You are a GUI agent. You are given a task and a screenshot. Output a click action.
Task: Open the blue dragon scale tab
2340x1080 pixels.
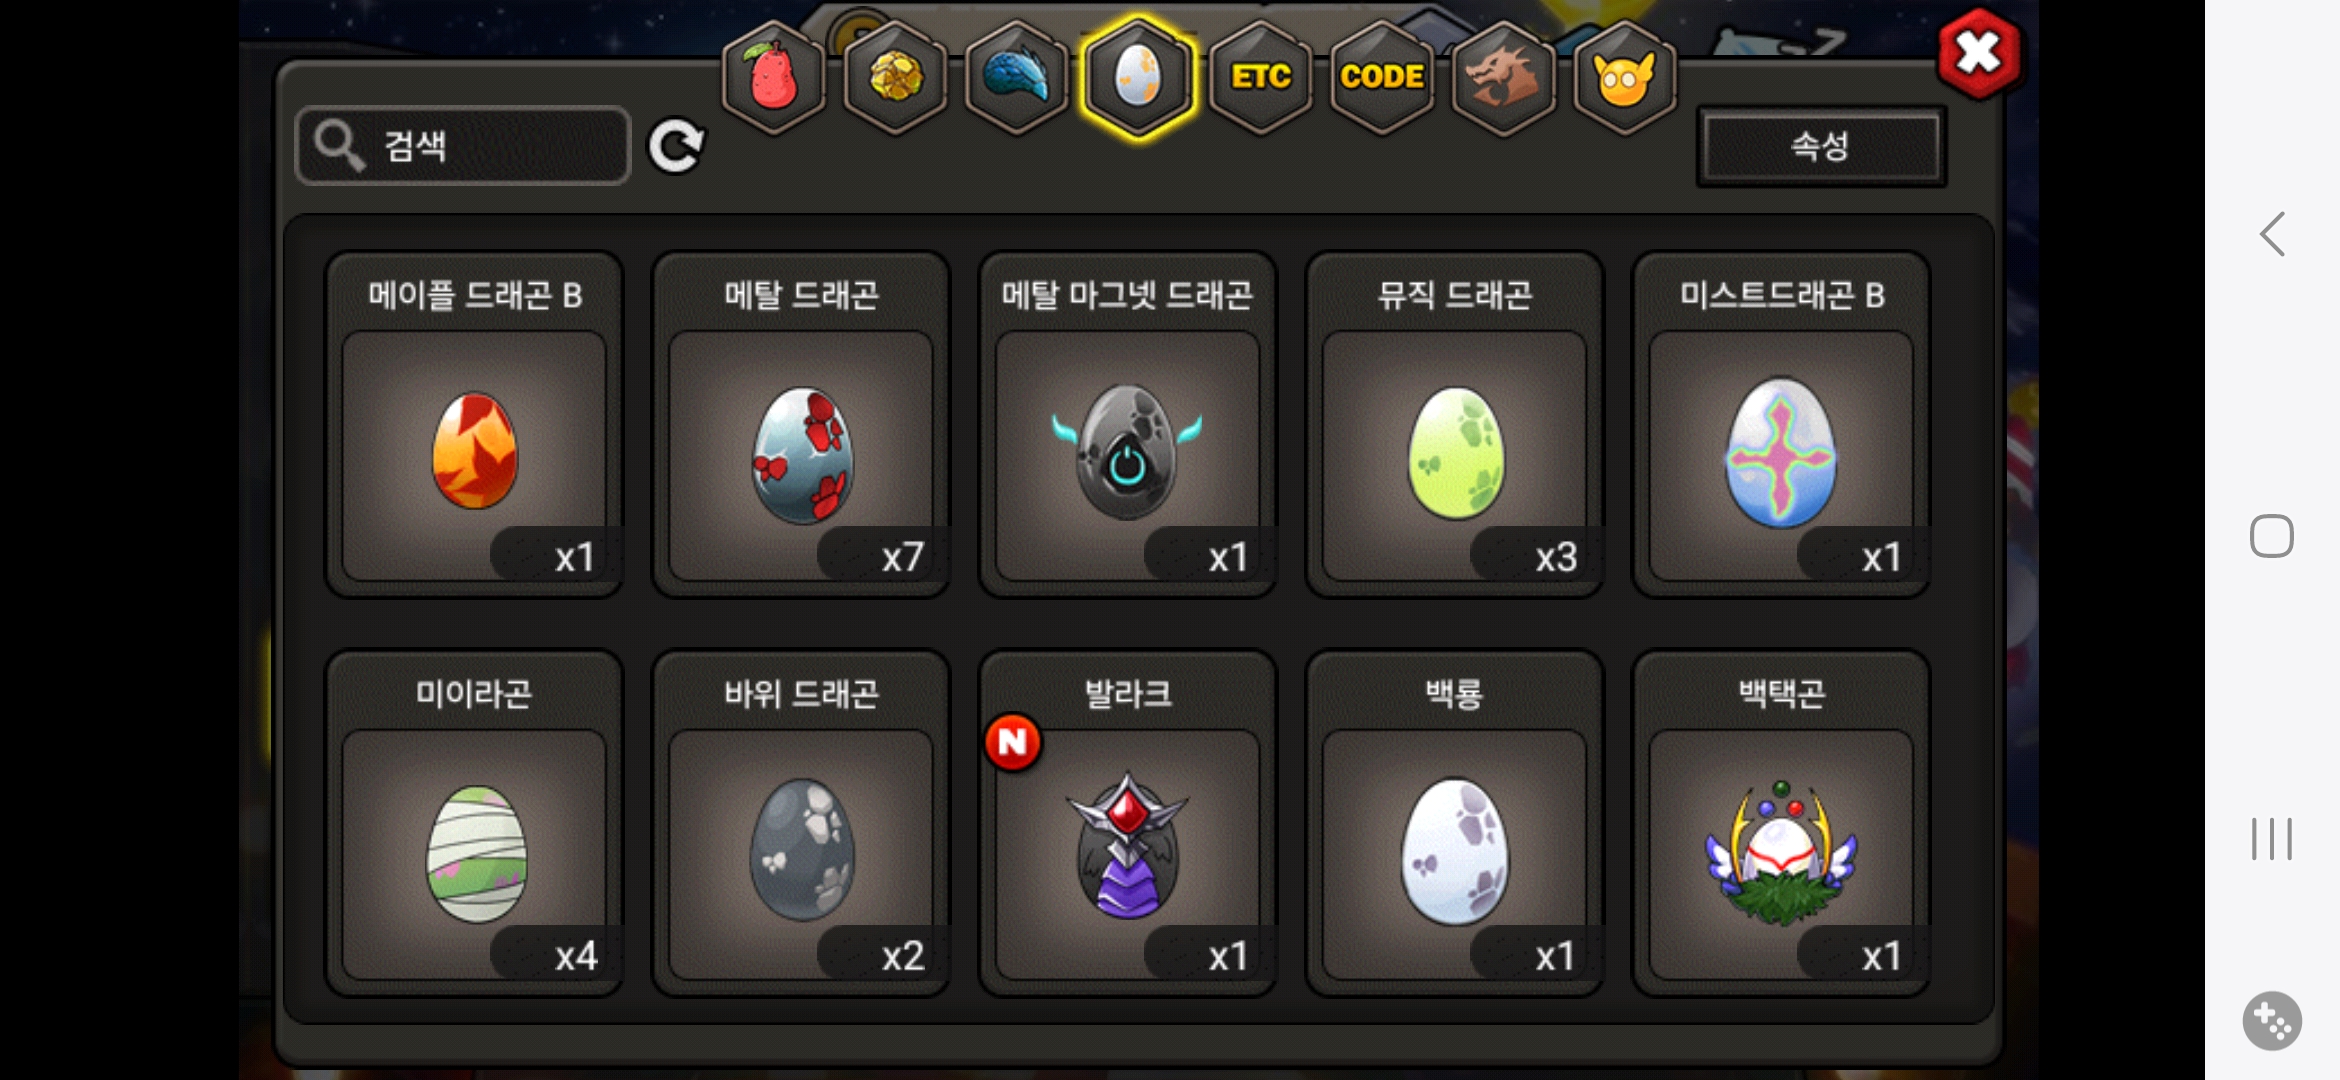[1016, 78]
